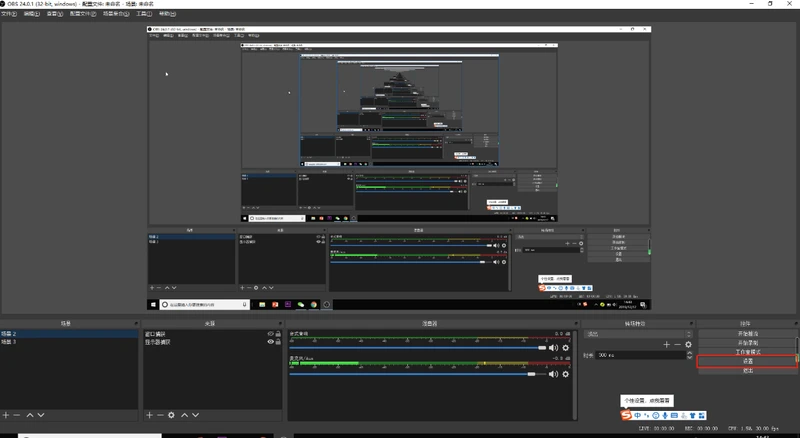Viewport: 800px width, 438px height.
Task: Add a transition with the Scene Transitions plus icon
Action: point(666,345)
